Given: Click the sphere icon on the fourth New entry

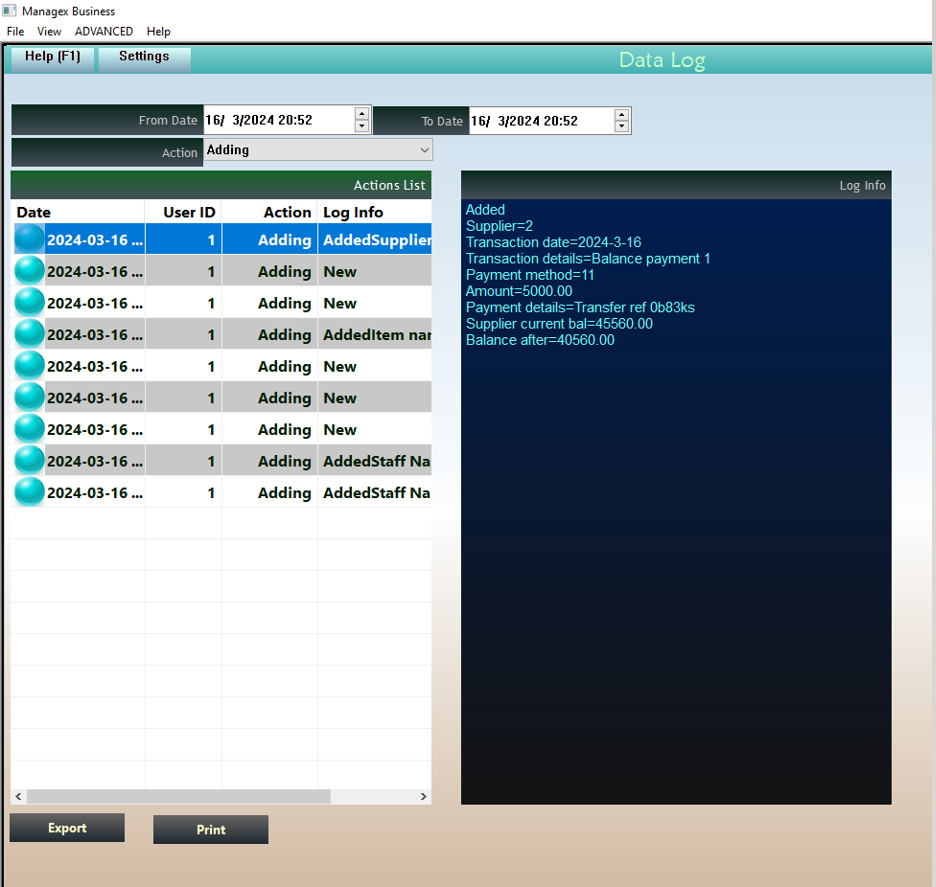Looking at the screenshot, I should [27, 397].
